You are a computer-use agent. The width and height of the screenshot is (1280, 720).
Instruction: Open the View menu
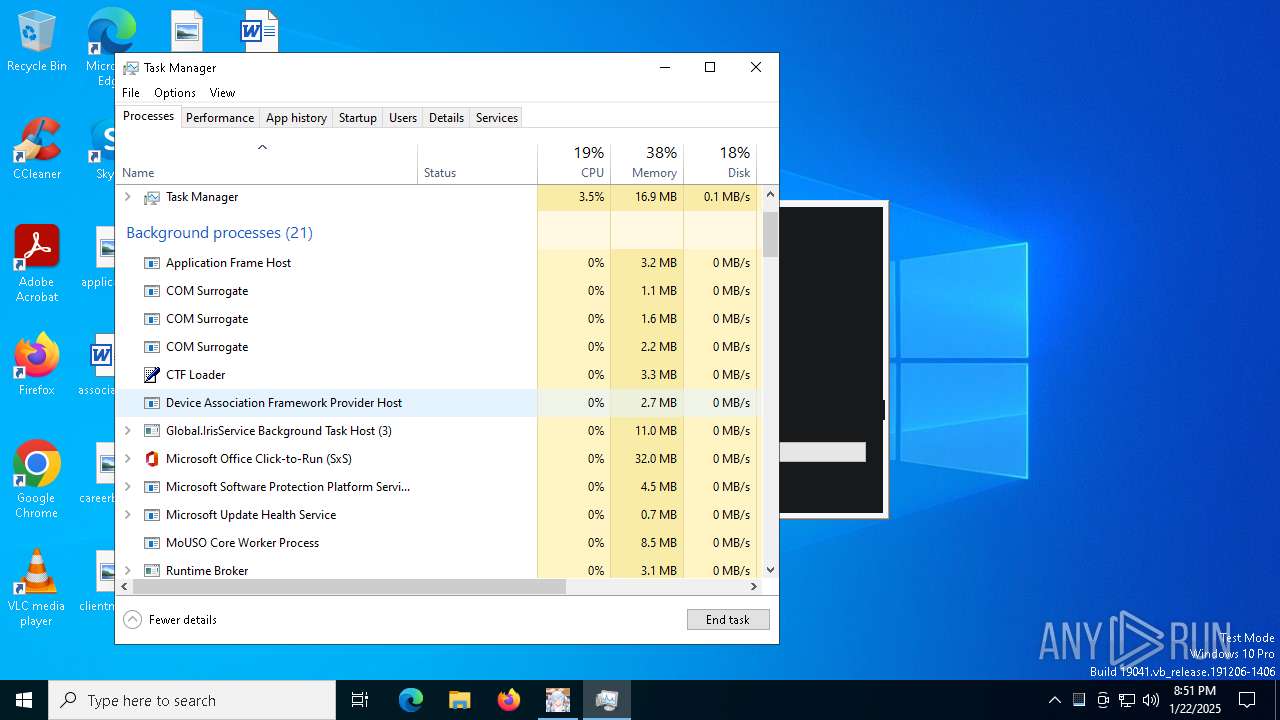coord(222,93)
